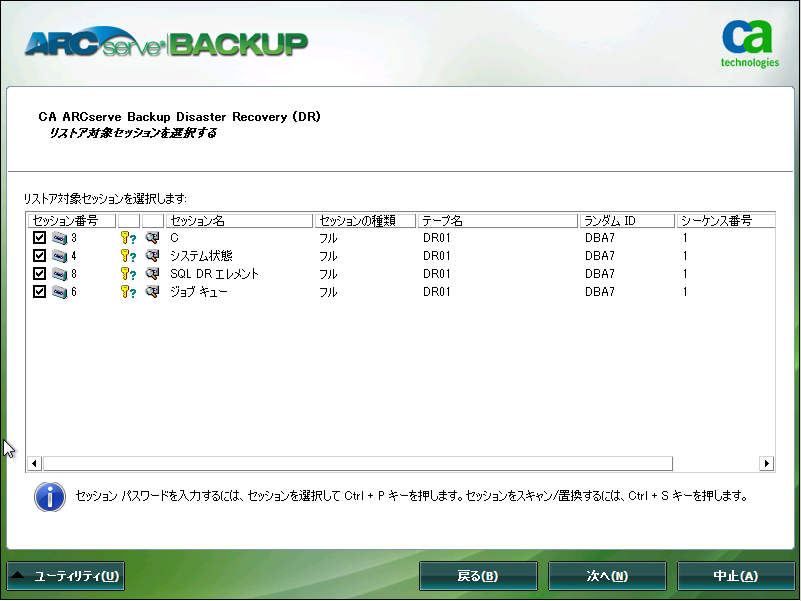This screenshot has height=601, width=801.
Task: Uncheck the session 3 checkbox
Action: click(40, 238)
